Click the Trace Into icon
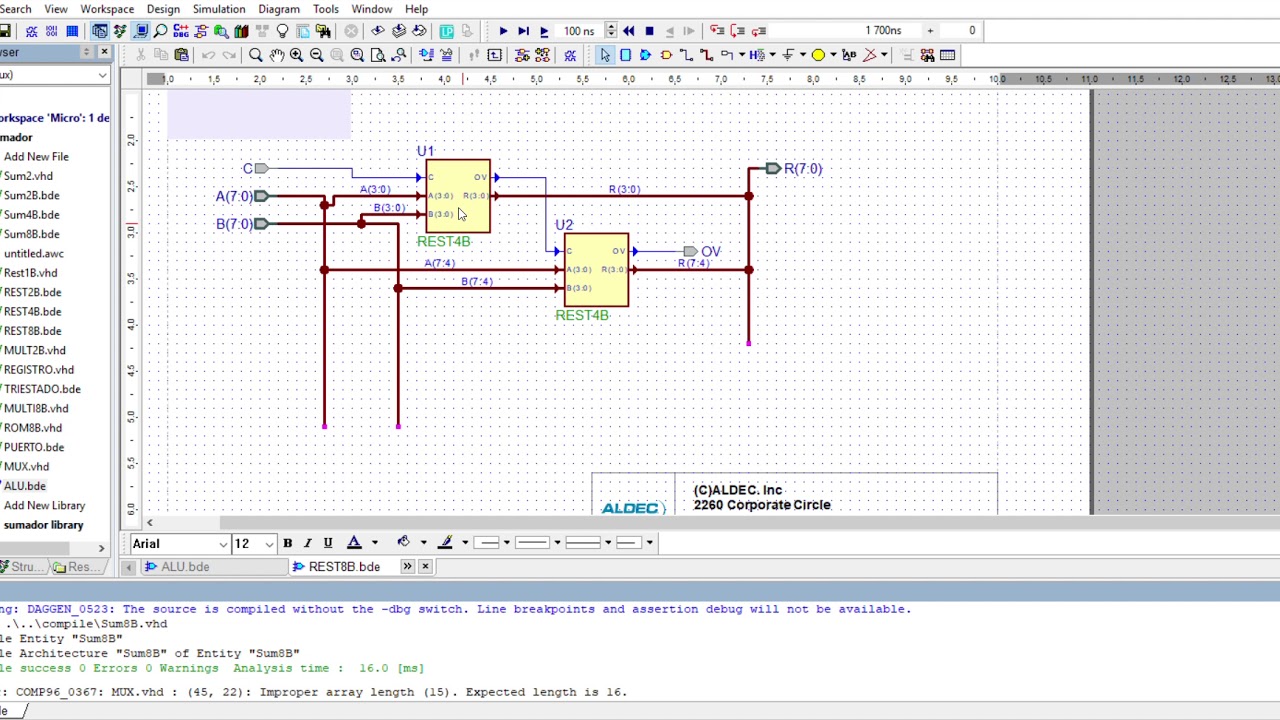This screenshot has width=1280, height=720. (x=717, y=31)
